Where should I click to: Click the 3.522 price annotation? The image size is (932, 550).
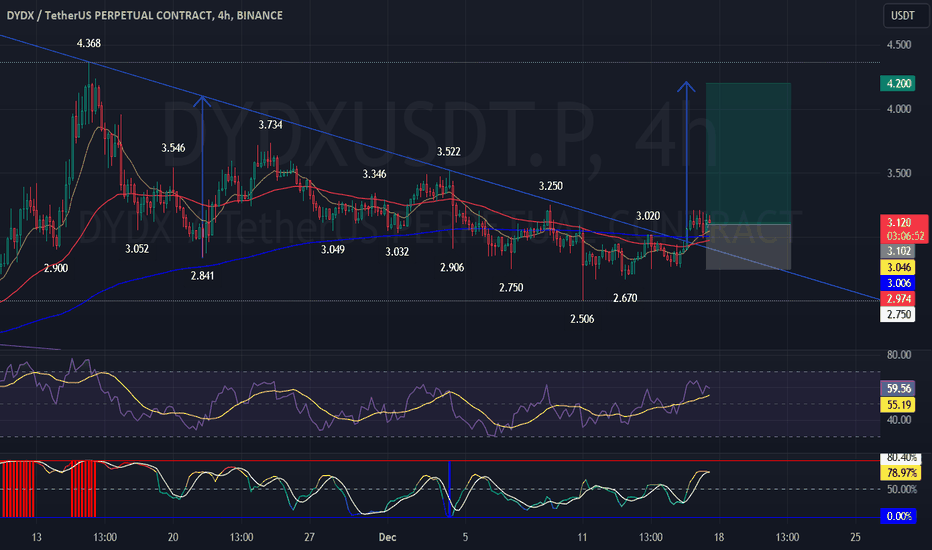449,152
